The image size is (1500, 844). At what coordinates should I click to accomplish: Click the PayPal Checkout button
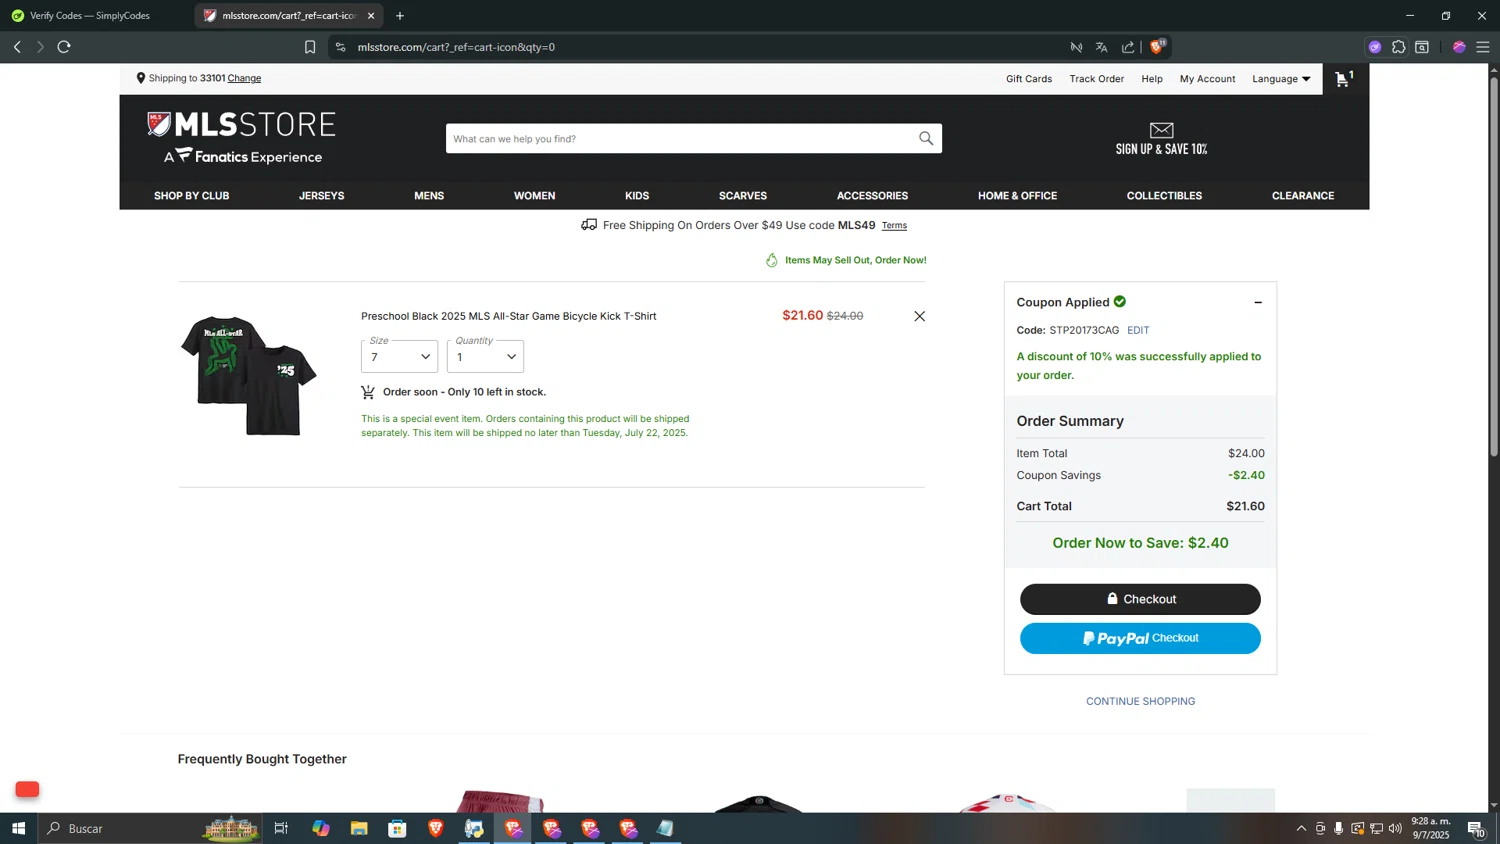click(x=1140, y=638)
